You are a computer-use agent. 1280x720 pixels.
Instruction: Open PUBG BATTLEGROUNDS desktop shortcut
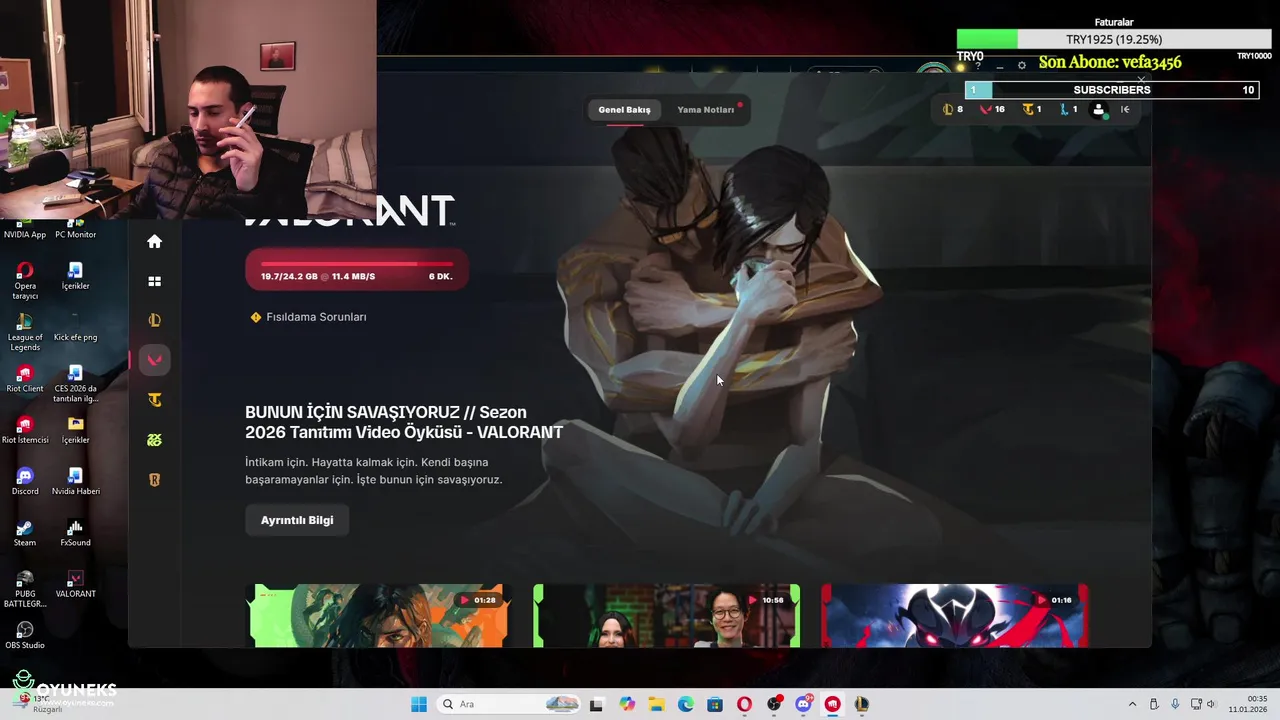25,590
